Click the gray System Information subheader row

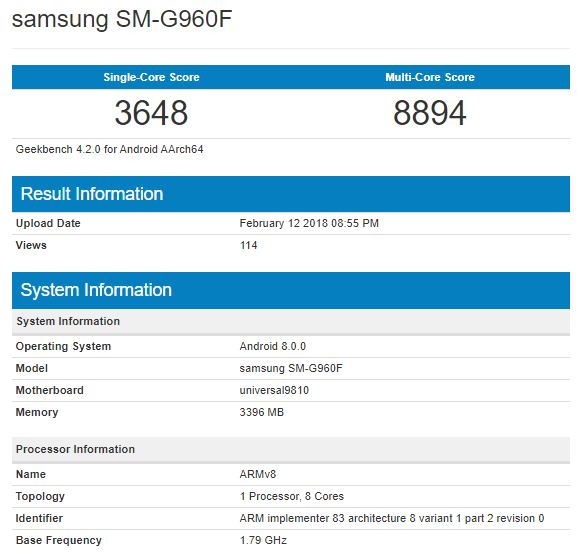point(291,321)
